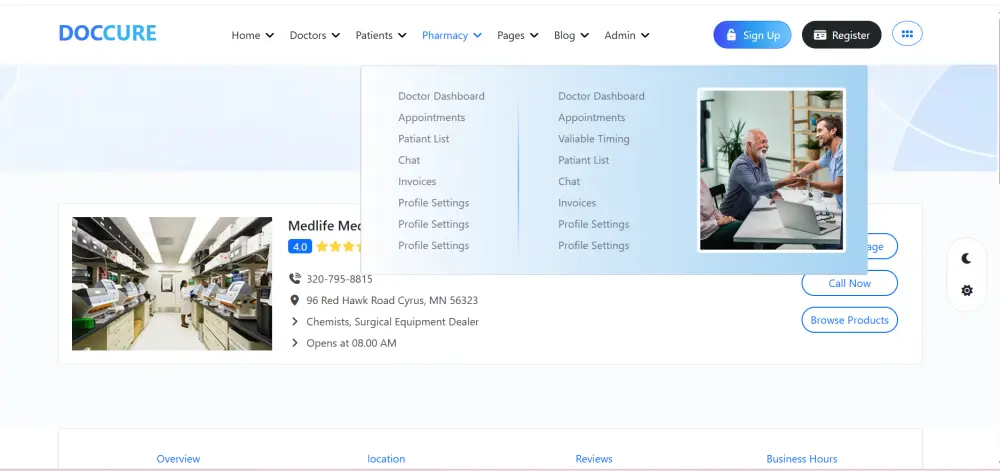Viewport: 1000px width, 471px height.
Task: Click the chevron icon before Opens at 08.00 AM
Action: pos(295,343)
